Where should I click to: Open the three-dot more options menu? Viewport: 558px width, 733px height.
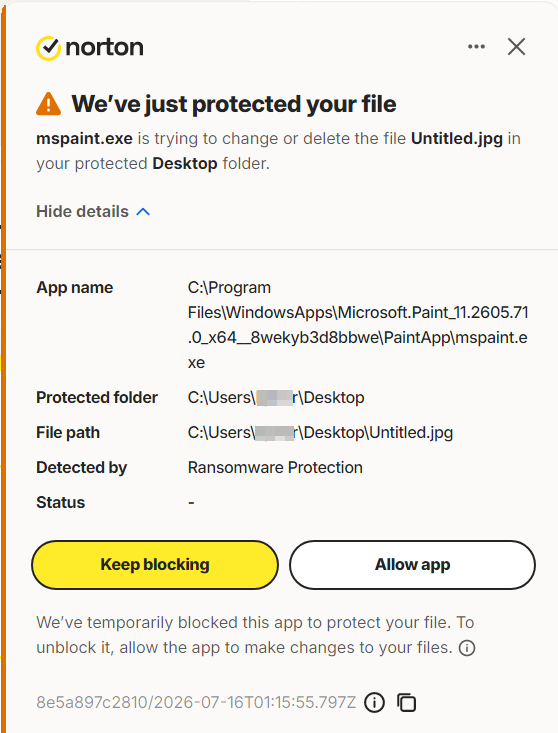pos(476,47)
